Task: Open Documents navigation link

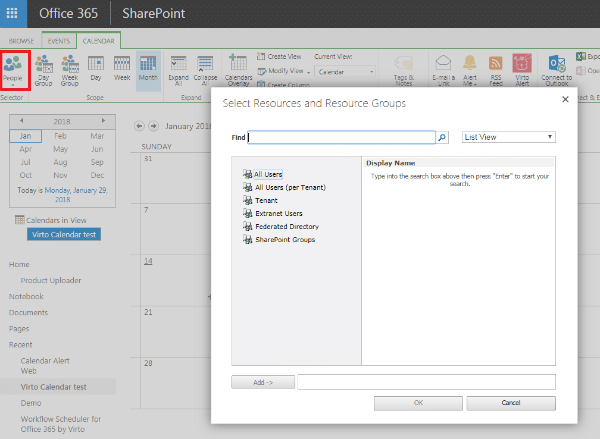Action: pos(28,313)
